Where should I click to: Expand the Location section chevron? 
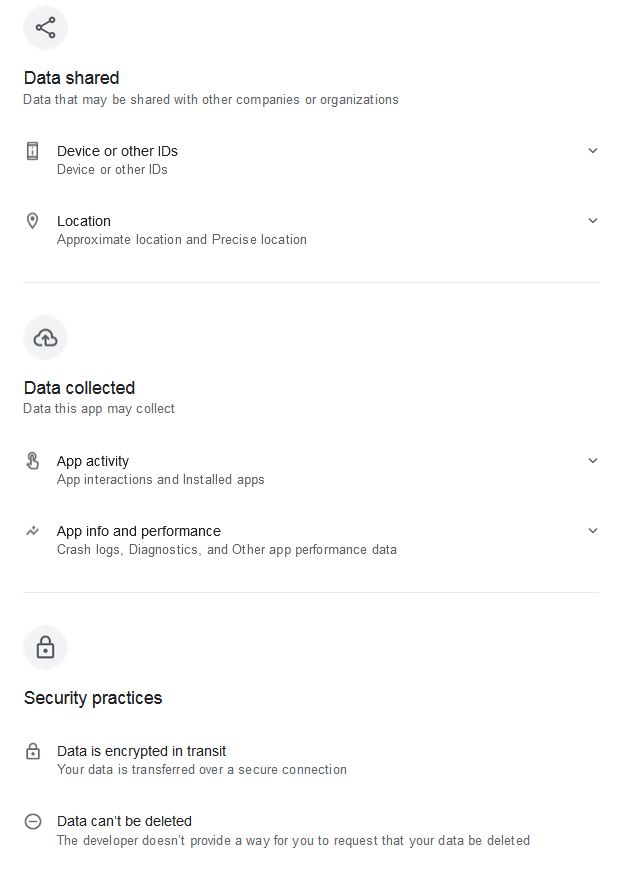click(592, 221)
